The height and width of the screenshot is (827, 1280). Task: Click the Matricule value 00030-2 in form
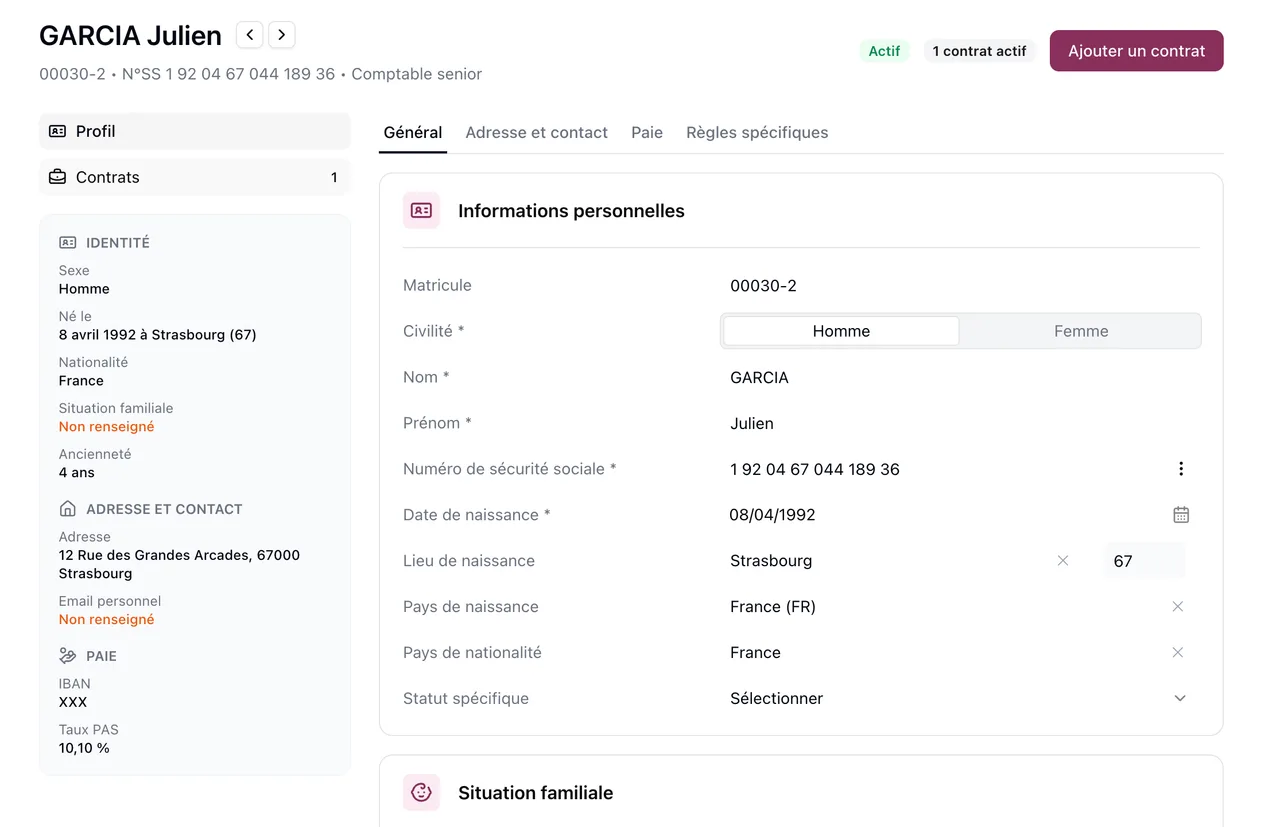coord(763,286)
